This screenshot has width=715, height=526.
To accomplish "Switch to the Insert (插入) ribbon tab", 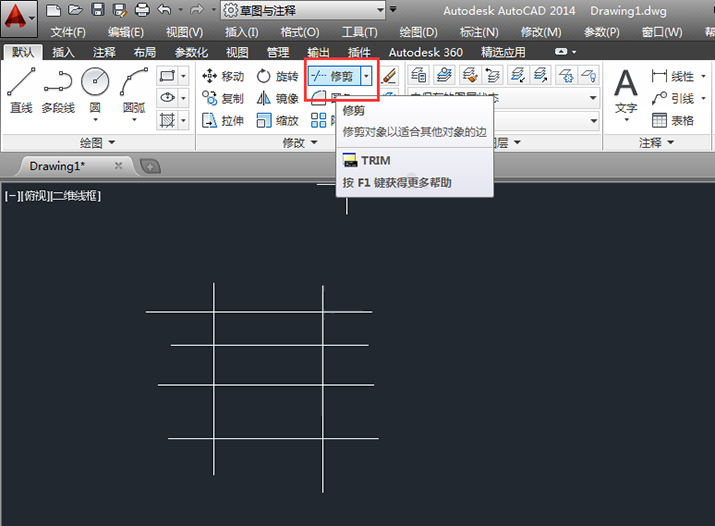I will pyautogui.click(x=63, y=52).
